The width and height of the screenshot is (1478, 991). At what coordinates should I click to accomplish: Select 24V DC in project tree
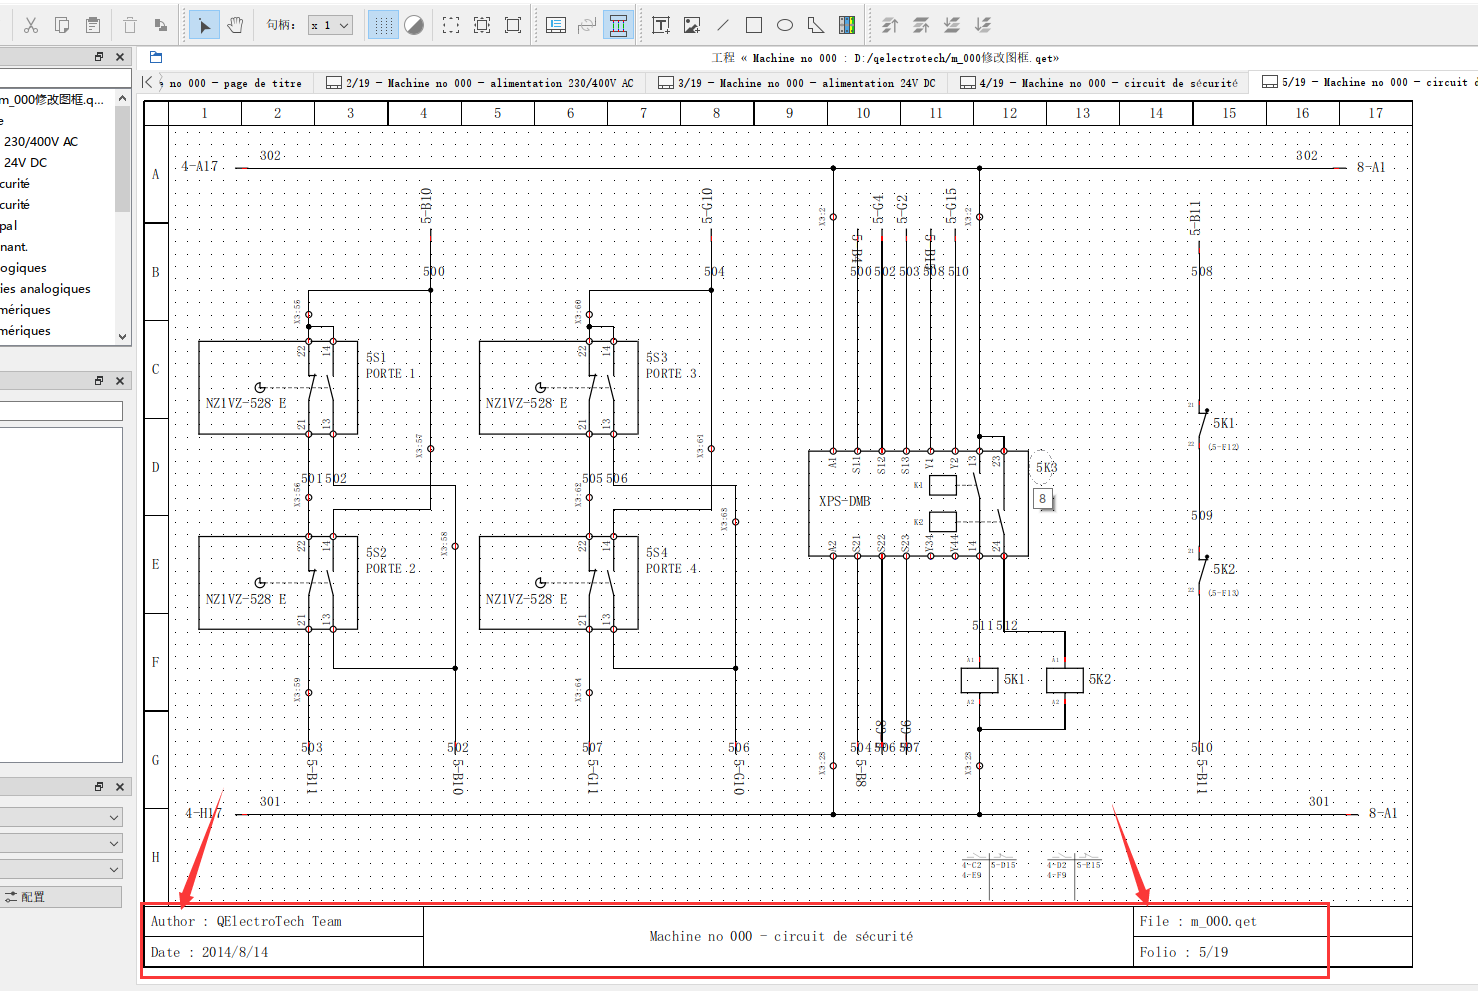tap(26, 162)
